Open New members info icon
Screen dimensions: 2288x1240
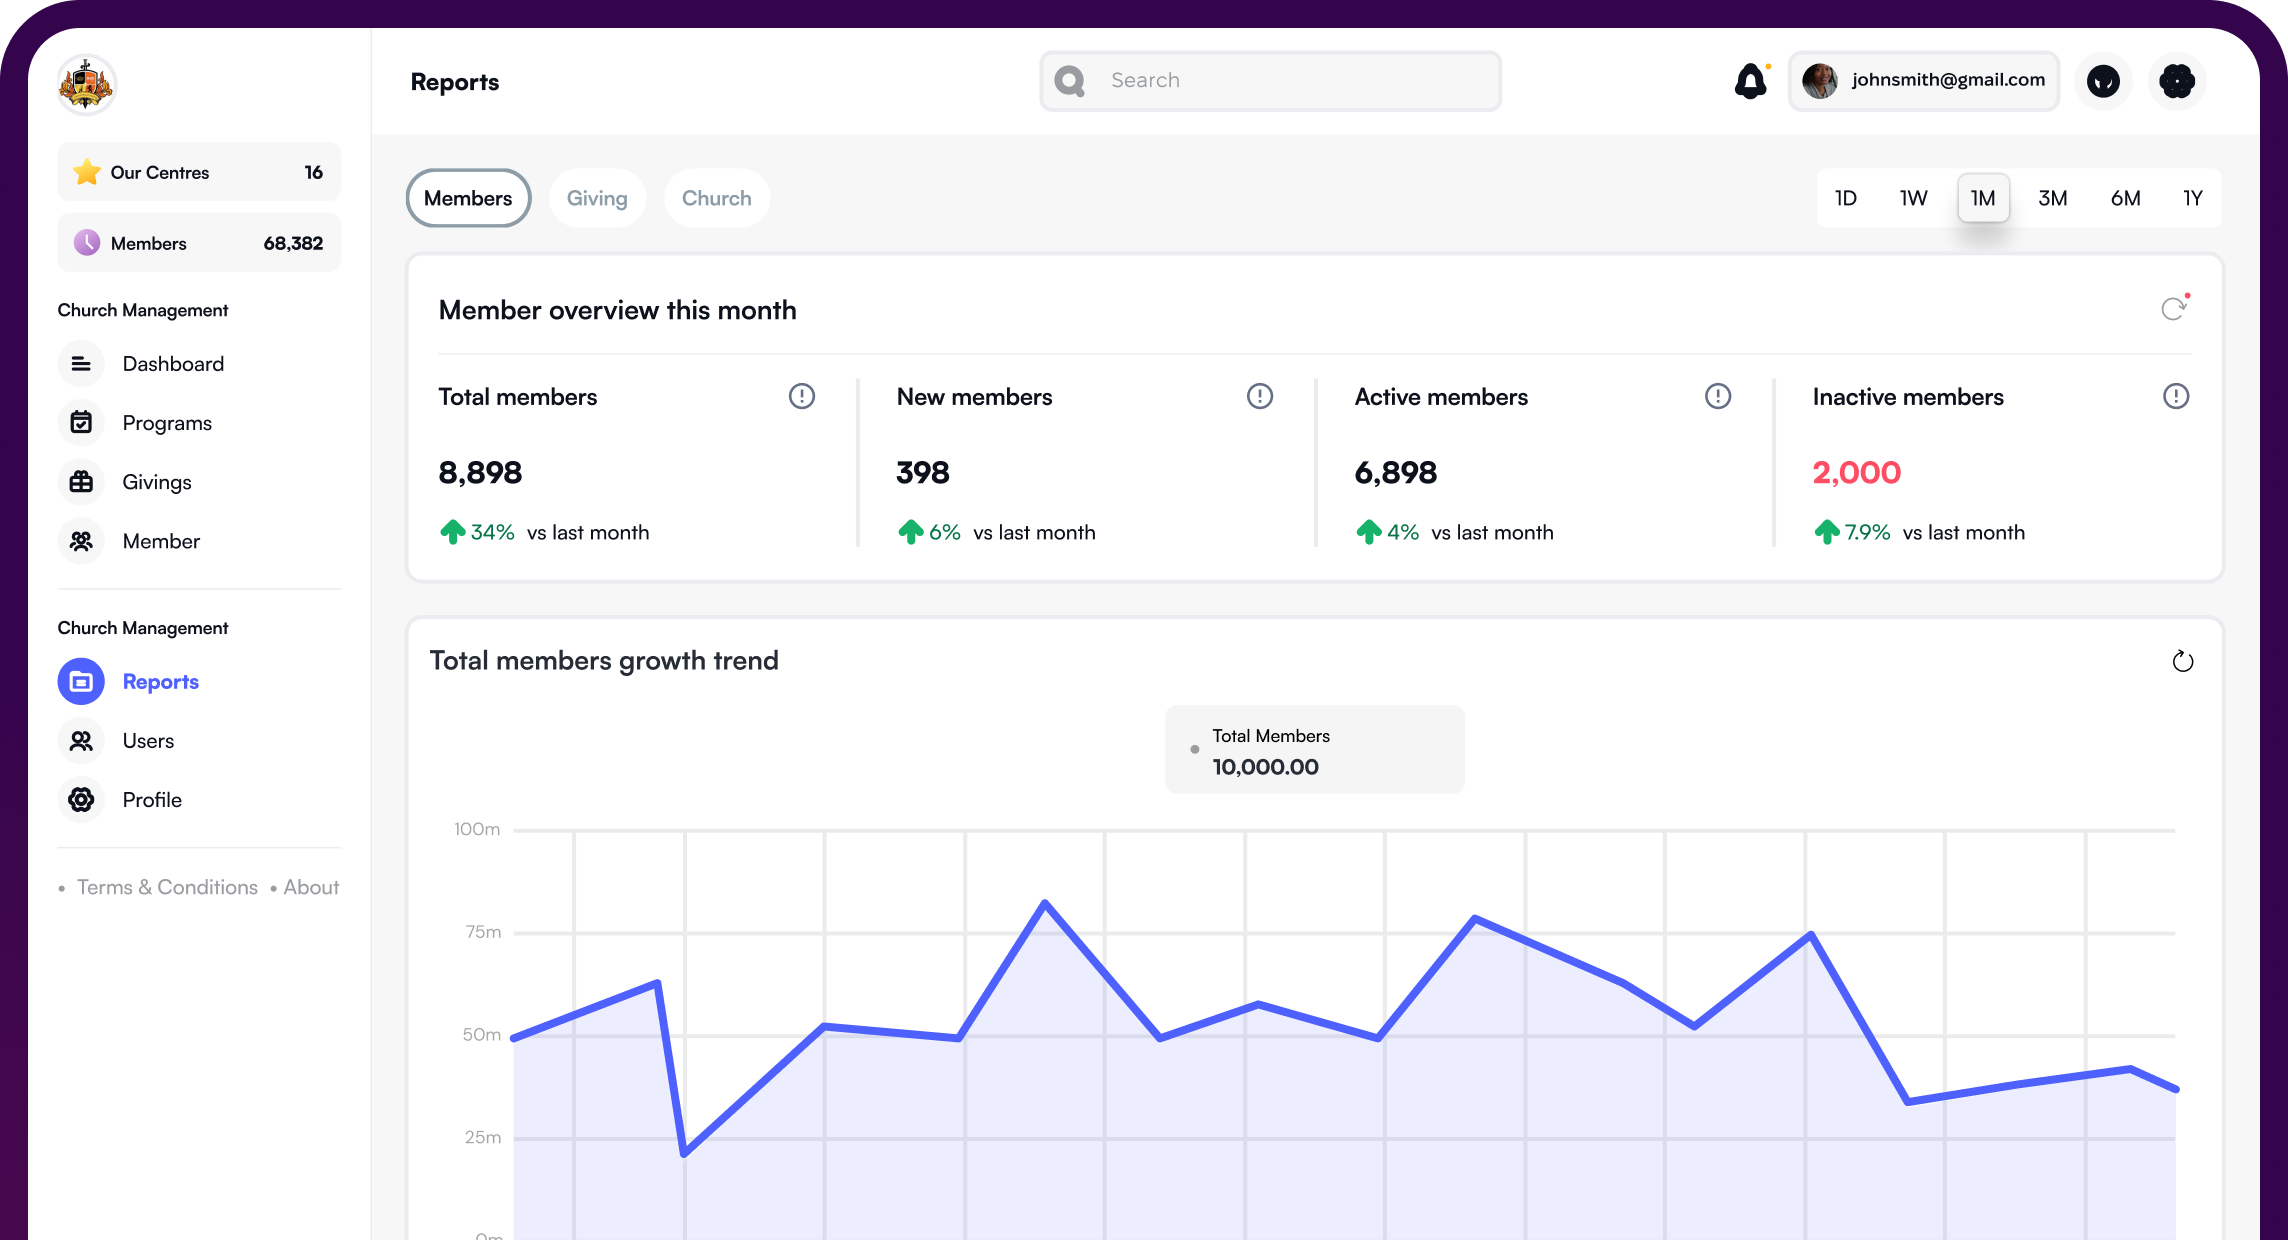[1259, 397]
